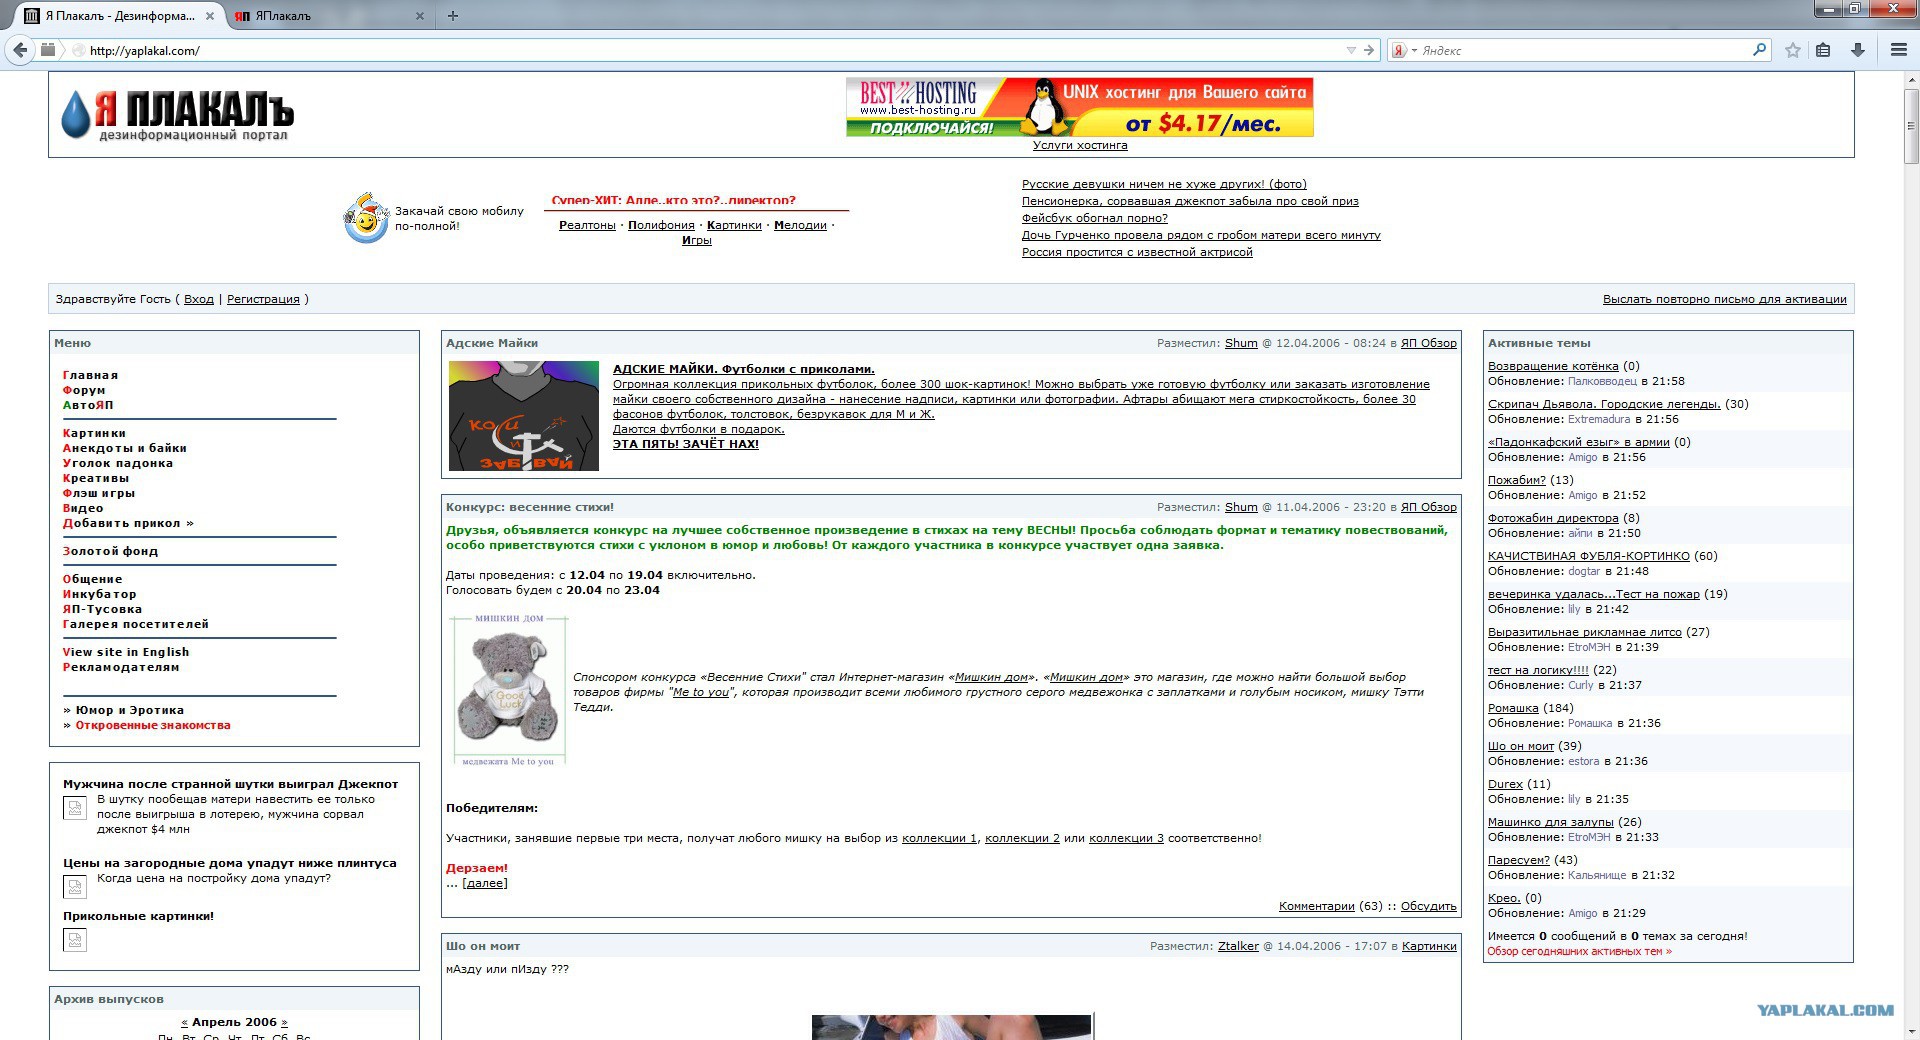
Task: Open the 'Мелодии' link
Action: (x=800, y=225)
